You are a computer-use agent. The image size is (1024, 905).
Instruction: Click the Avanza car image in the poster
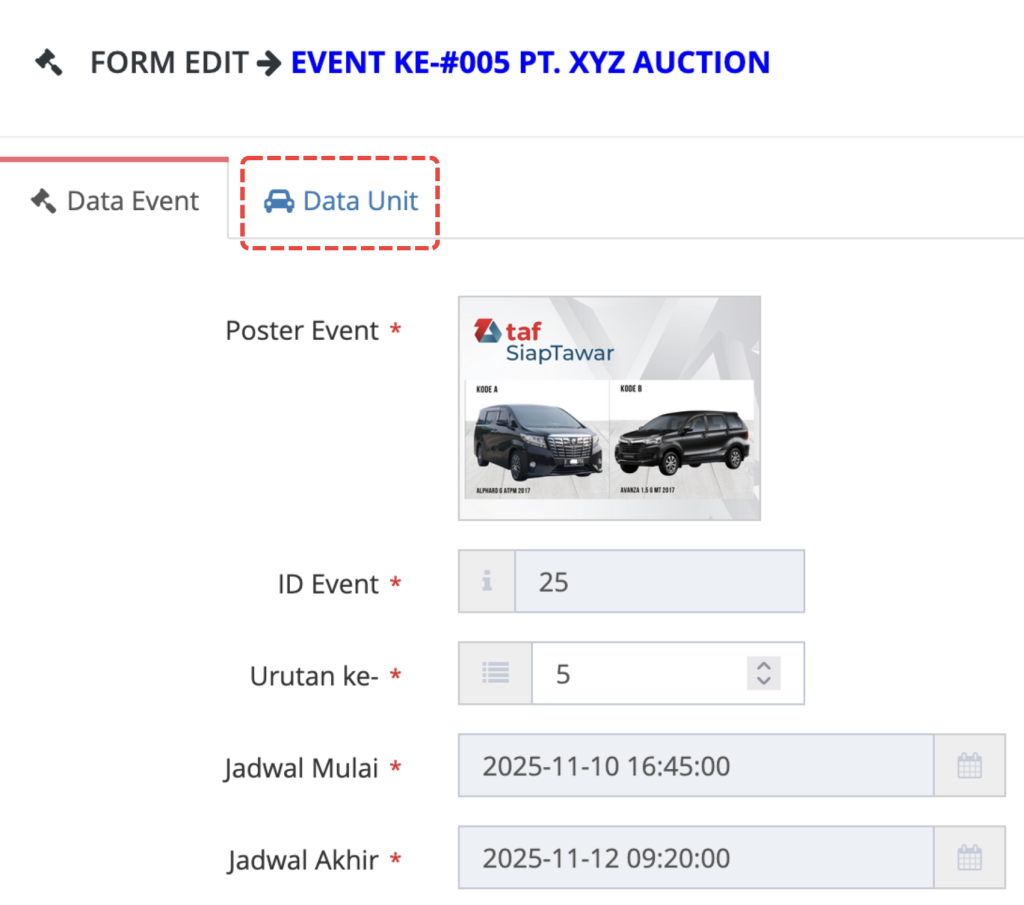click(x=680, y=441)
